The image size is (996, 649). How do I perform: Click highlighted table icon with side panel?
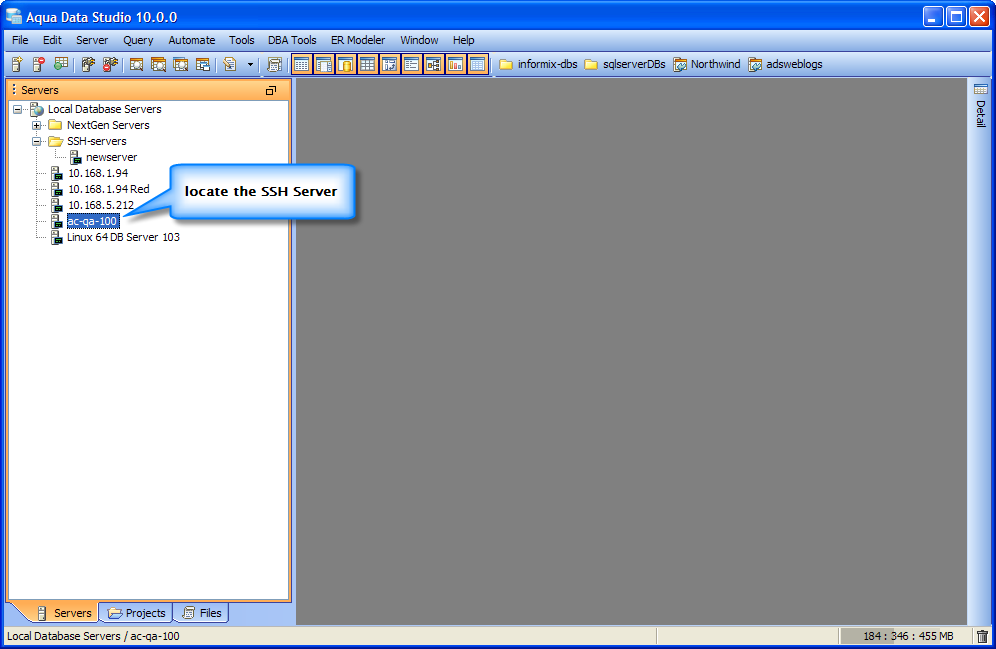click(x=324, y=64)
